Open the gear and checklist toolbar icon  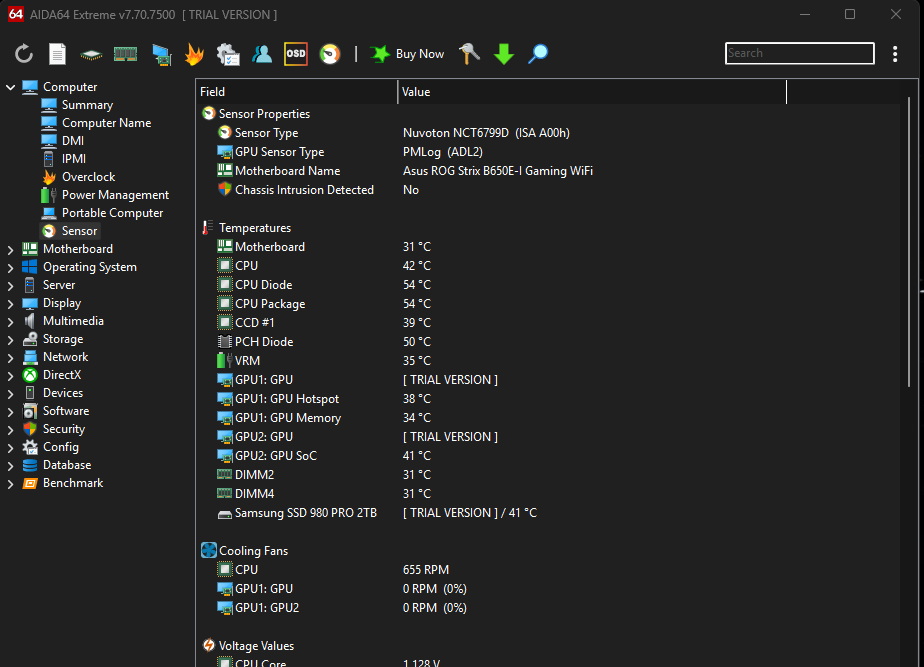click(x=228, y=54)
